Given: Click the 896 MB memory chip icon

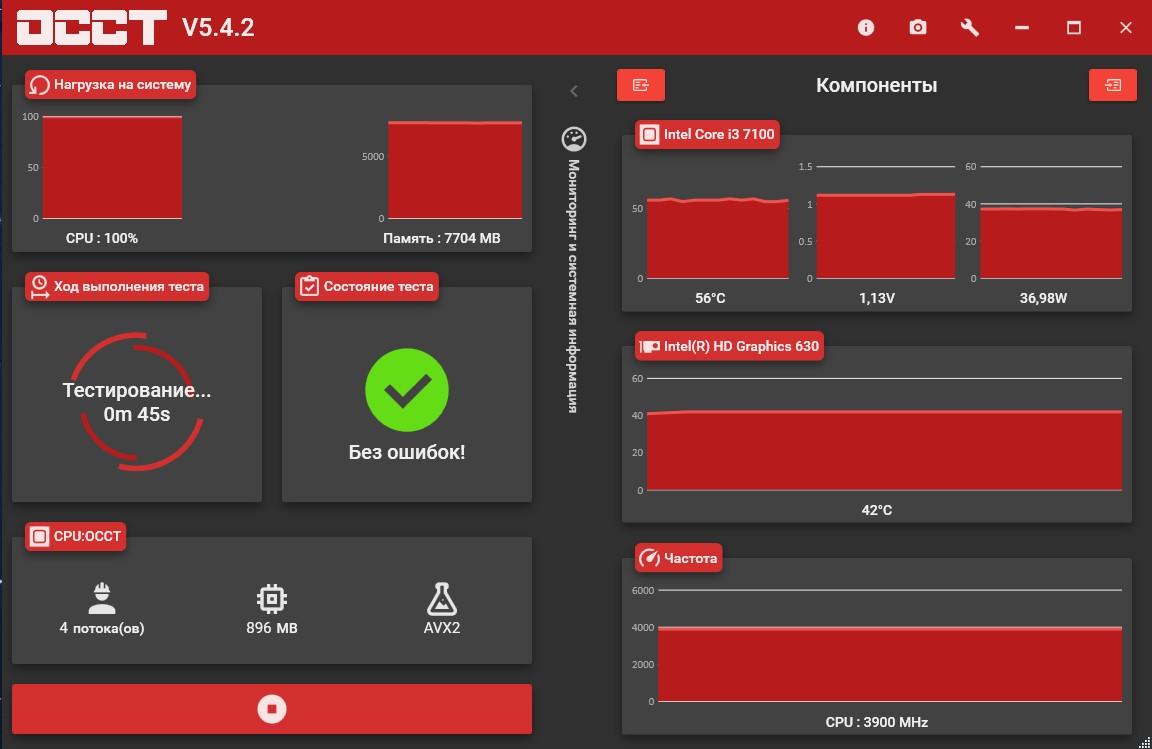Looking at the screenshot, I should point(271,598).
